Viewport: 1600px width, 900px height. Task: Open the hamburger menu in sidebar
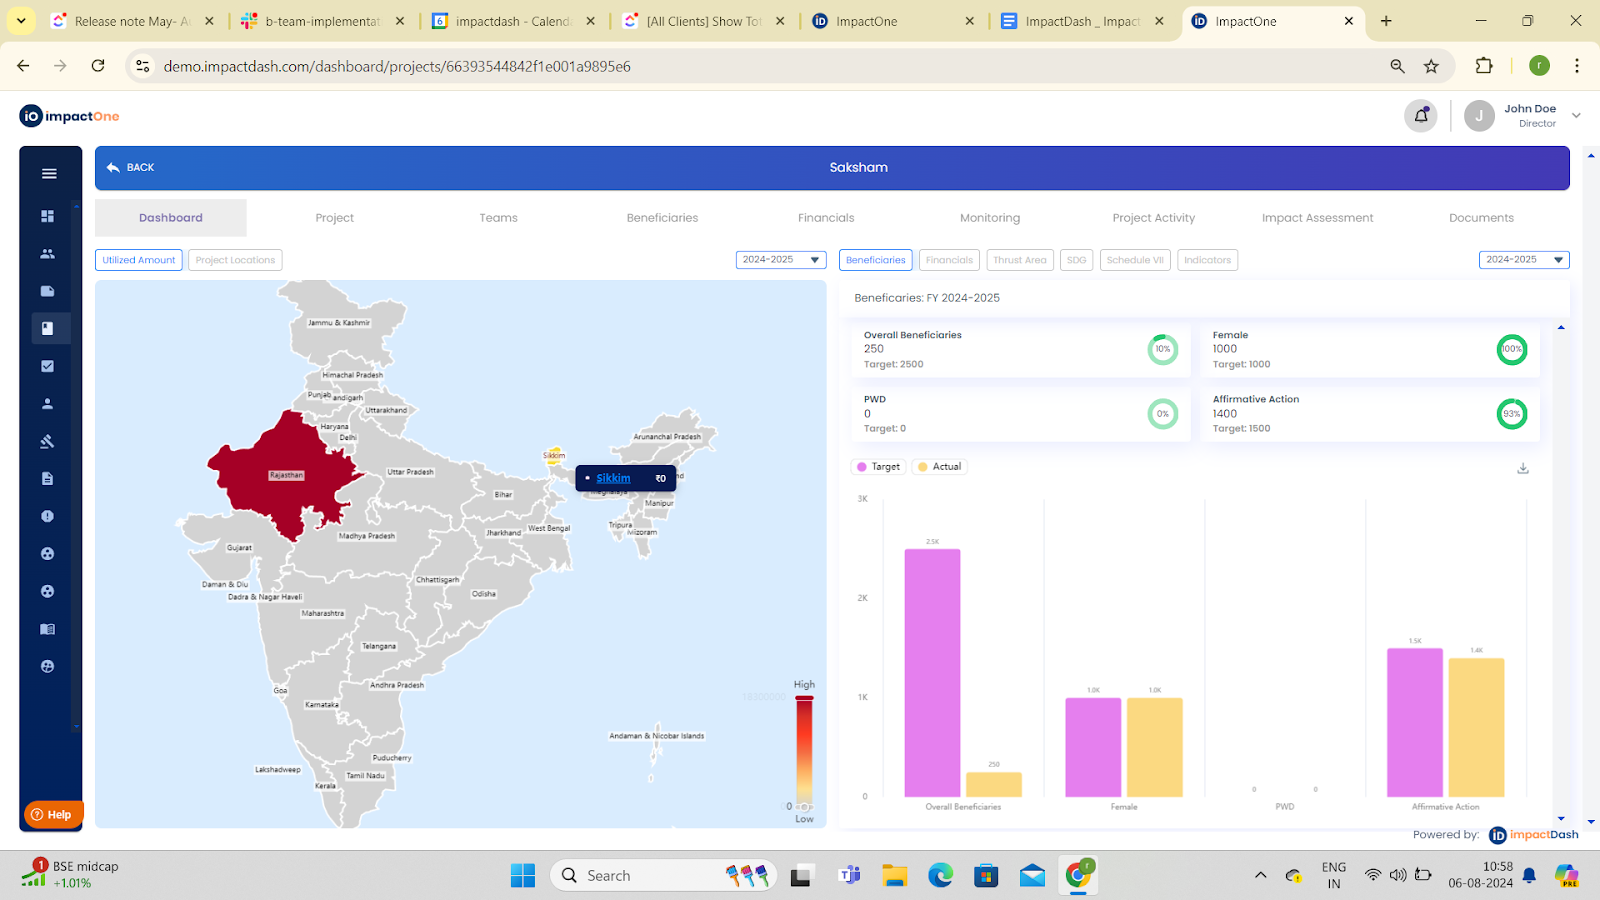(x=49, y=174)
